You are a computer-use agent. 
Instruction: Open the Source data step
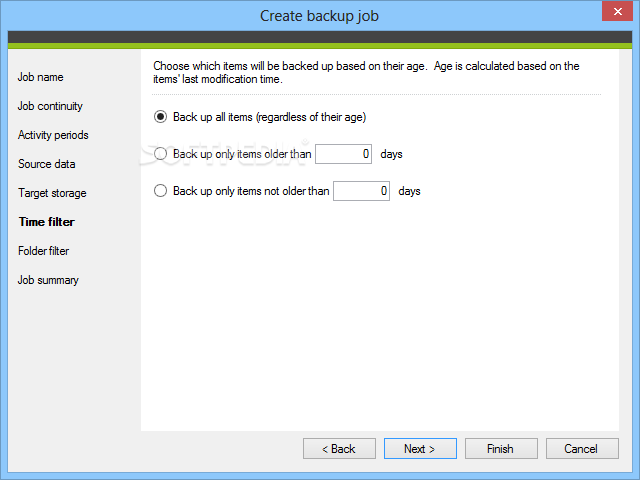click(x=46, y=164)
